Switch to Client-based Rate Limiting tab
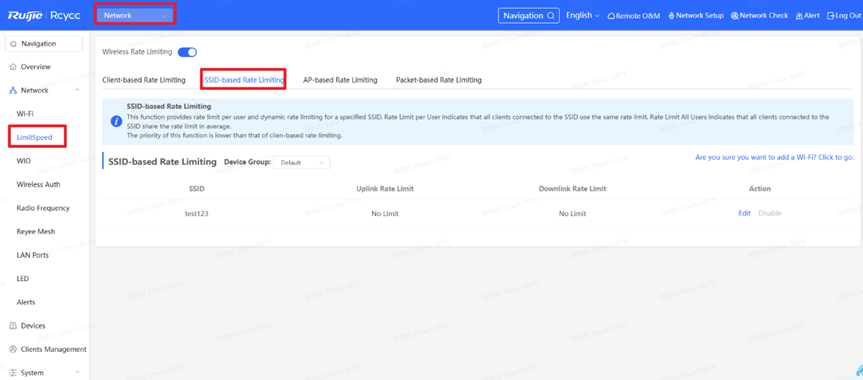Viewport: 863px width, 380px height. (x=144, y=80)
